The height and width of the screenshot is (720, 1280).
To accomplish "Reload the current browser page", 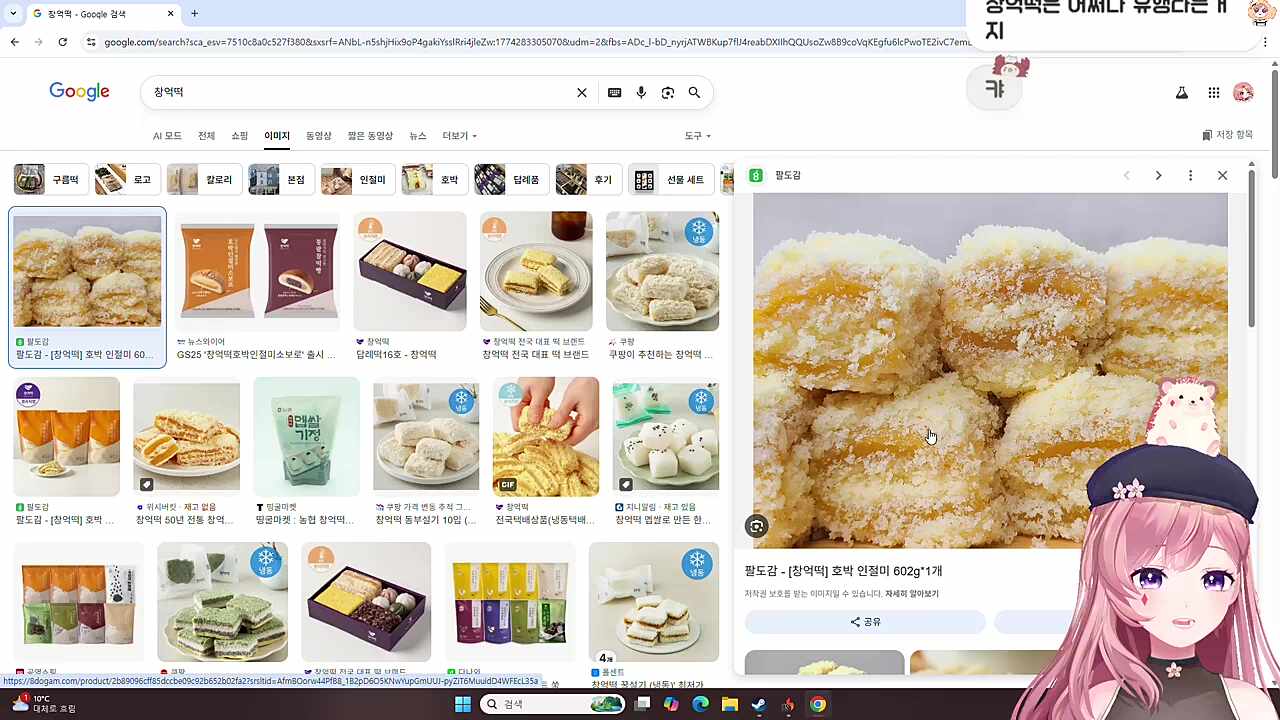I will (62, 42).
